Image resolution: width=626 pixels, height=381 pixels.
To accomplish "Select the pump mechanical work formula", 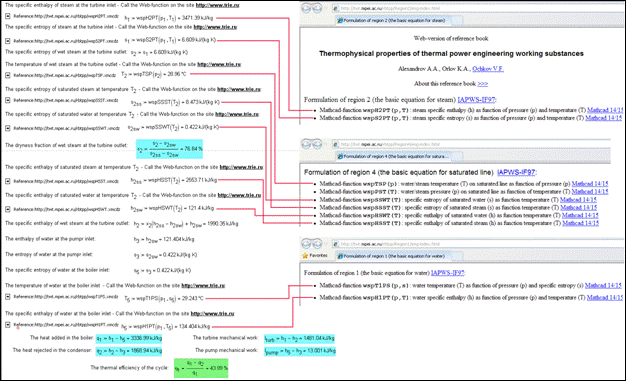I will (300, 351).
